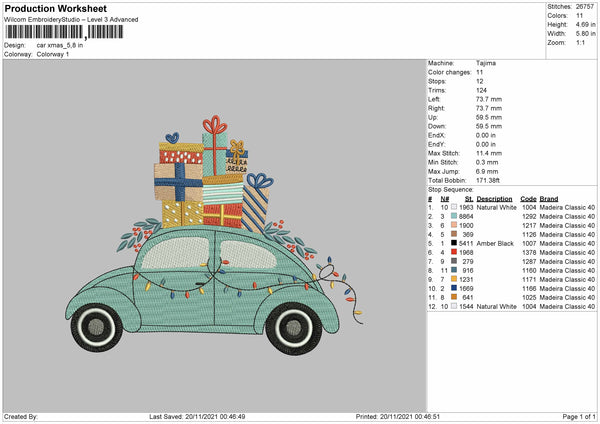
Task: Select the yellow swatch in stop 9
Action: pos(454,279)
